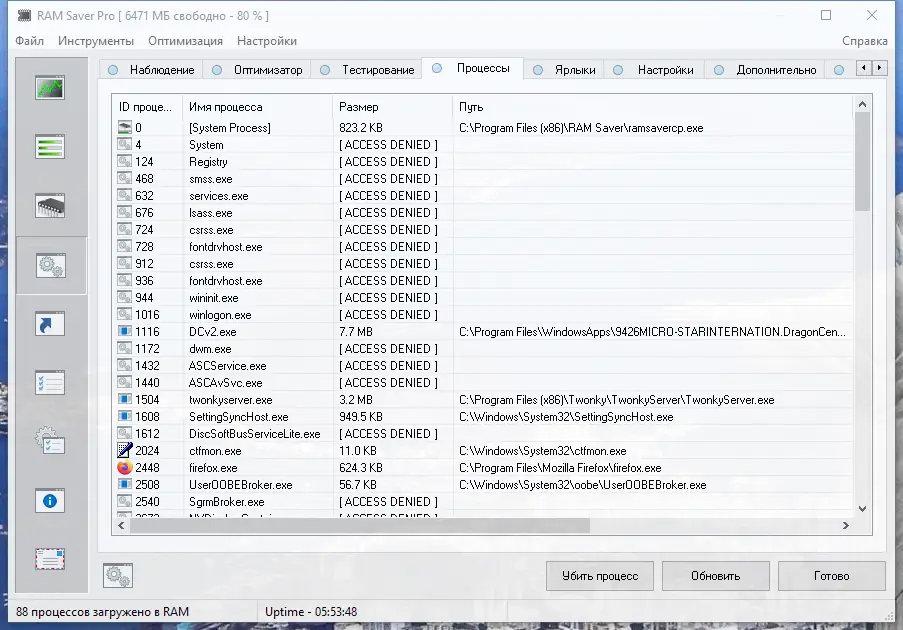The image size is (903, 630).
Task: Click the Обновить button
Action: pos(715,576)
